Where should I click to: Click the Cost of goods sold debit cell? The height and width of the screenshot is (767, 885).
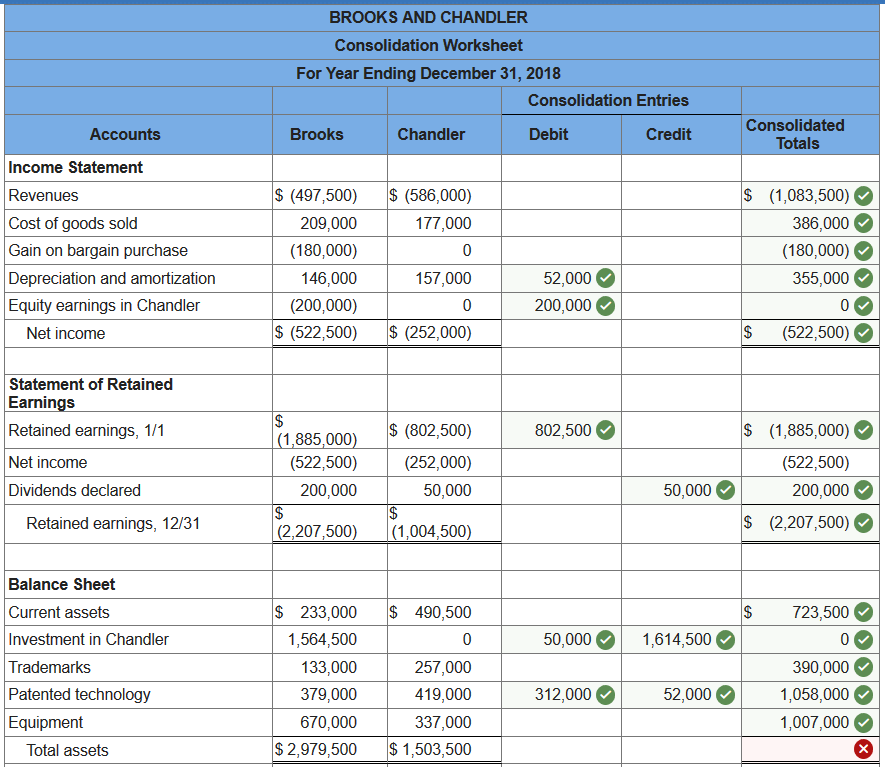(x=561, y=223)
